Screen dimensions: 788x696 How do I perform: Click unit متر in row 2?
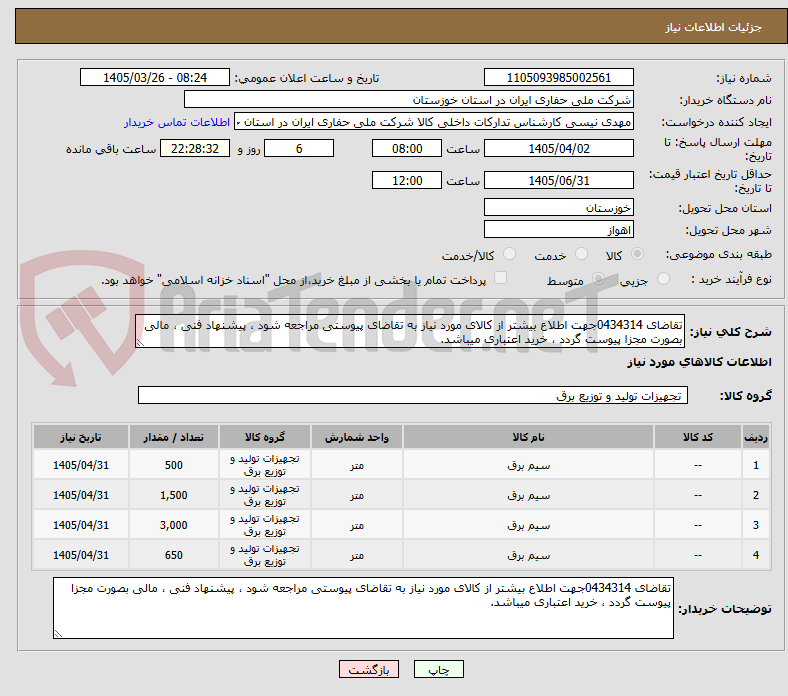coord(357,495)
